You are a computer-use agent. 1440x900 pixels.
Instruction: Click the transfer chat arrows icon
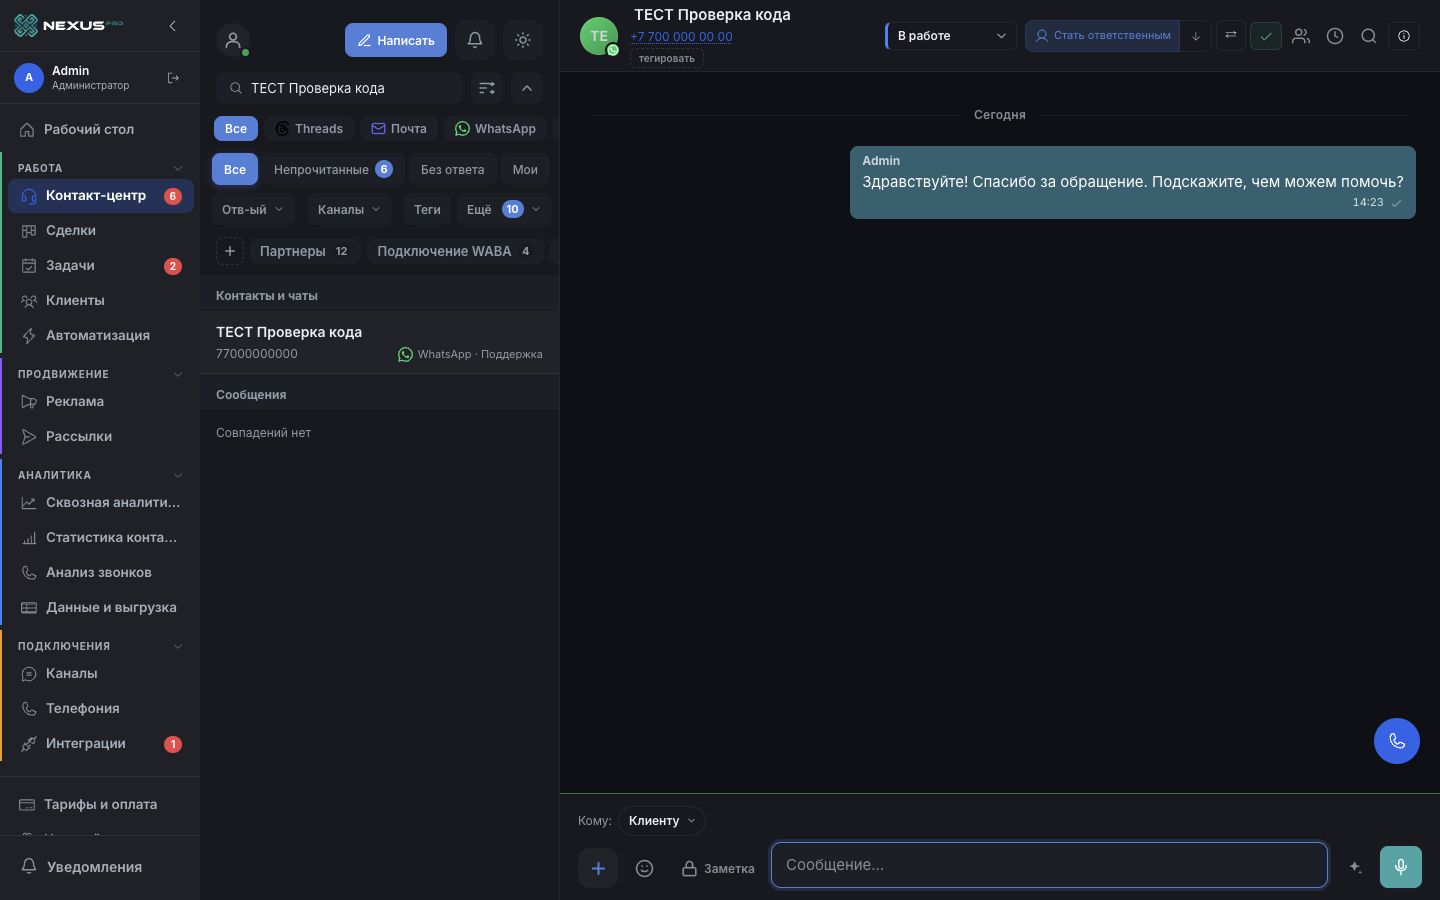1231,36
